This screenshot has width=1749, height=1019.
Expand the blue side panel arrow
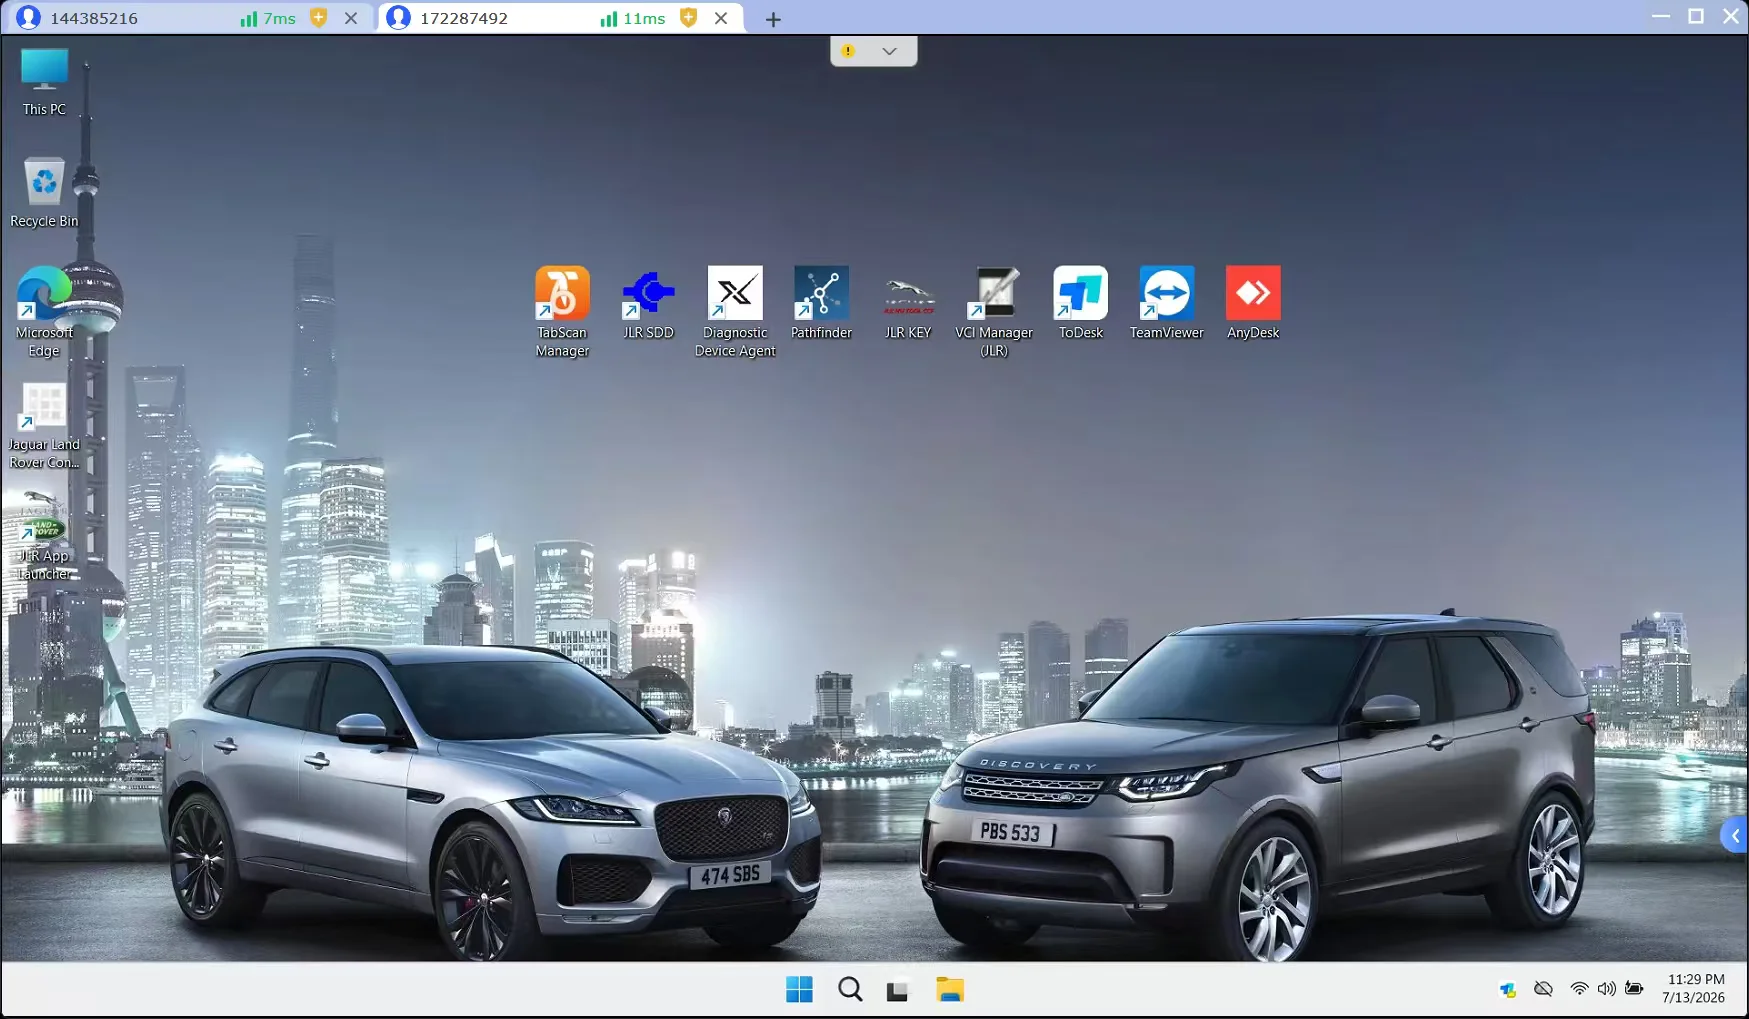(1735, 835)
